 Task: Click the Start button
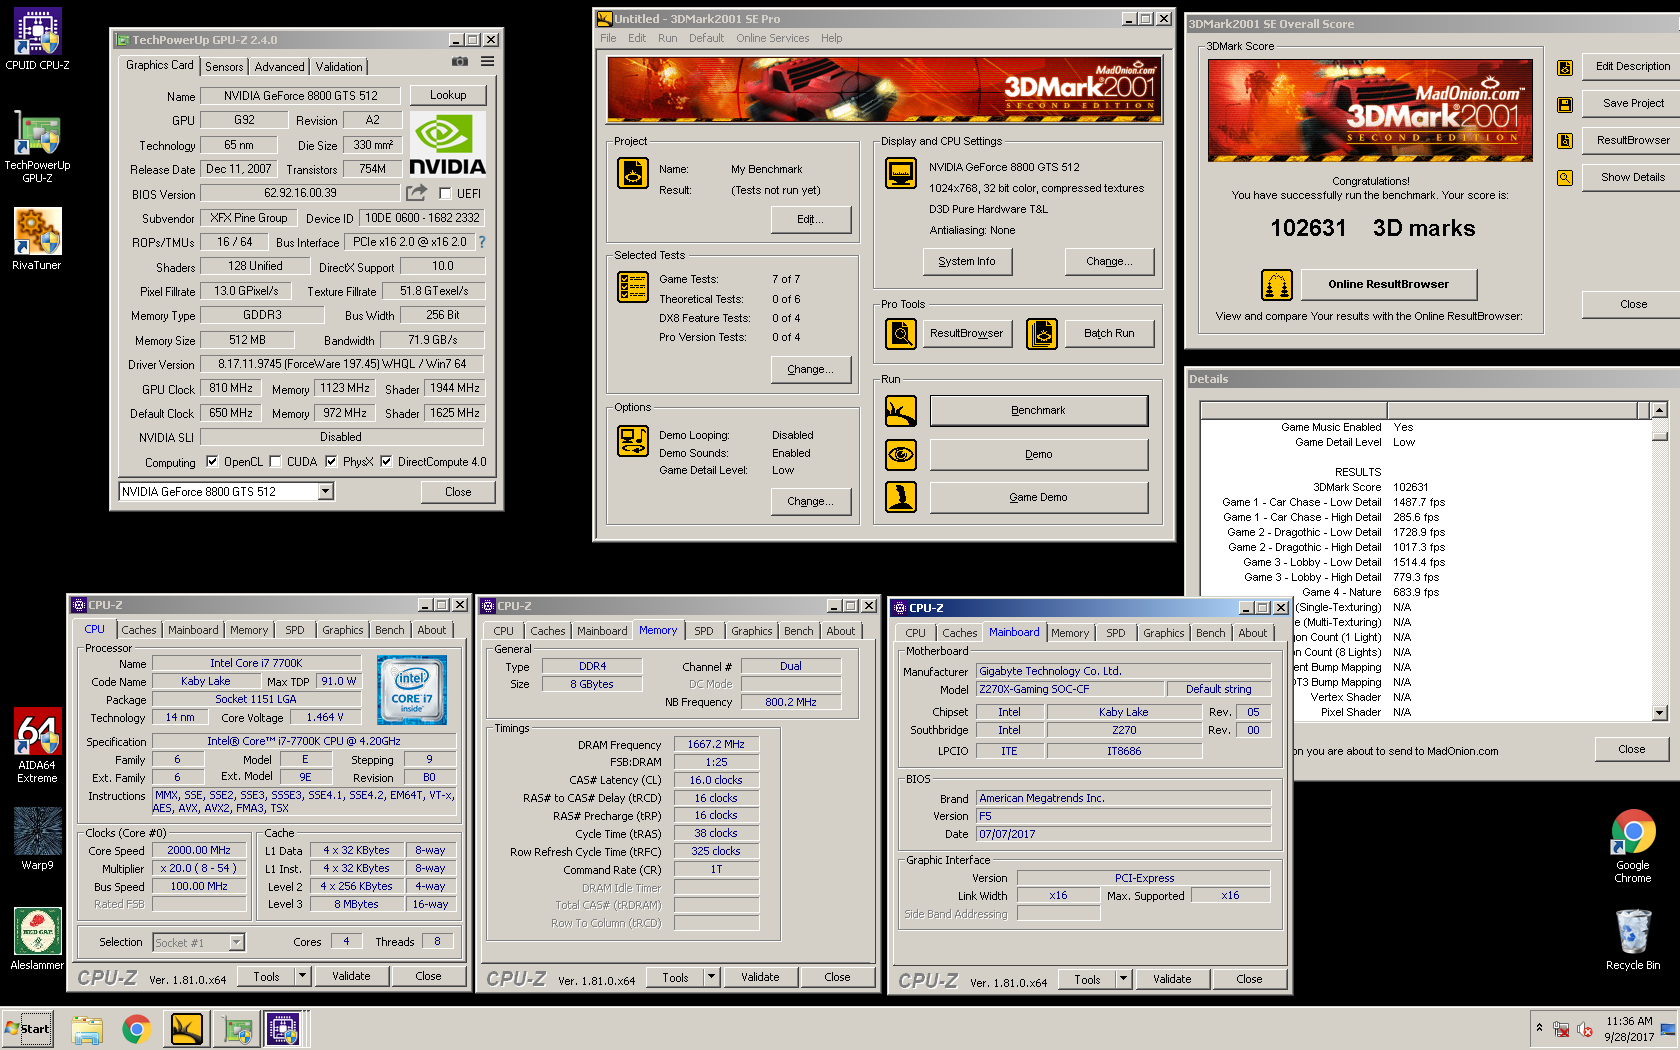coord(28,1029)
